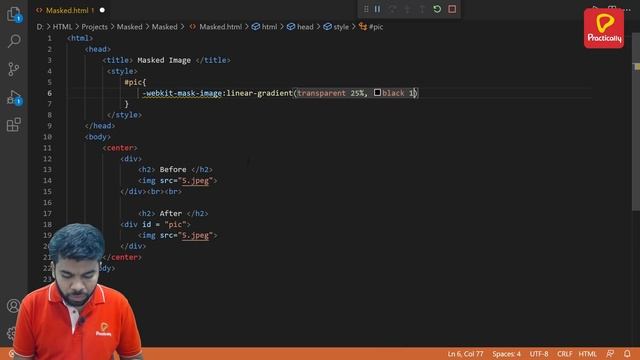Click the 5.jpeg link on line 19
Viewport: 640px width, 360px height.
pyautogui.click(x=196, y=235)
